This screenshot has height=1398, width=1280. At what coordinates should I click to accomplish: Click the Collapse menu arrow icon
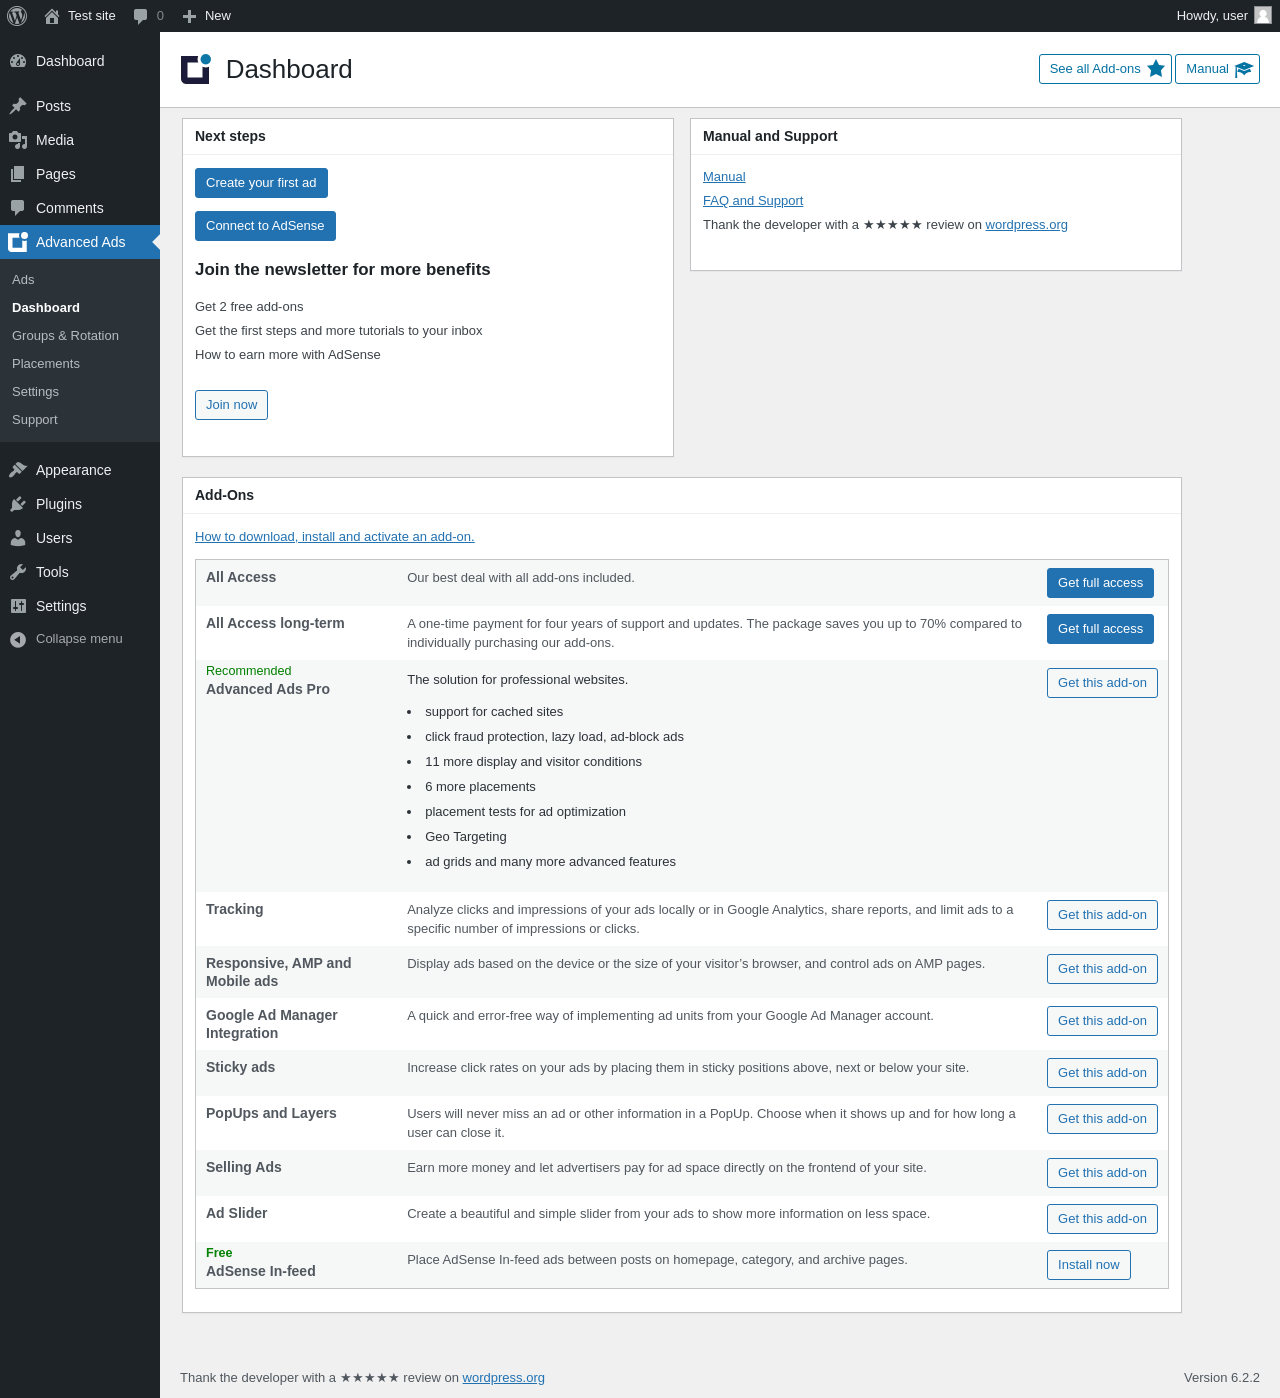click(x=18, y=639)
